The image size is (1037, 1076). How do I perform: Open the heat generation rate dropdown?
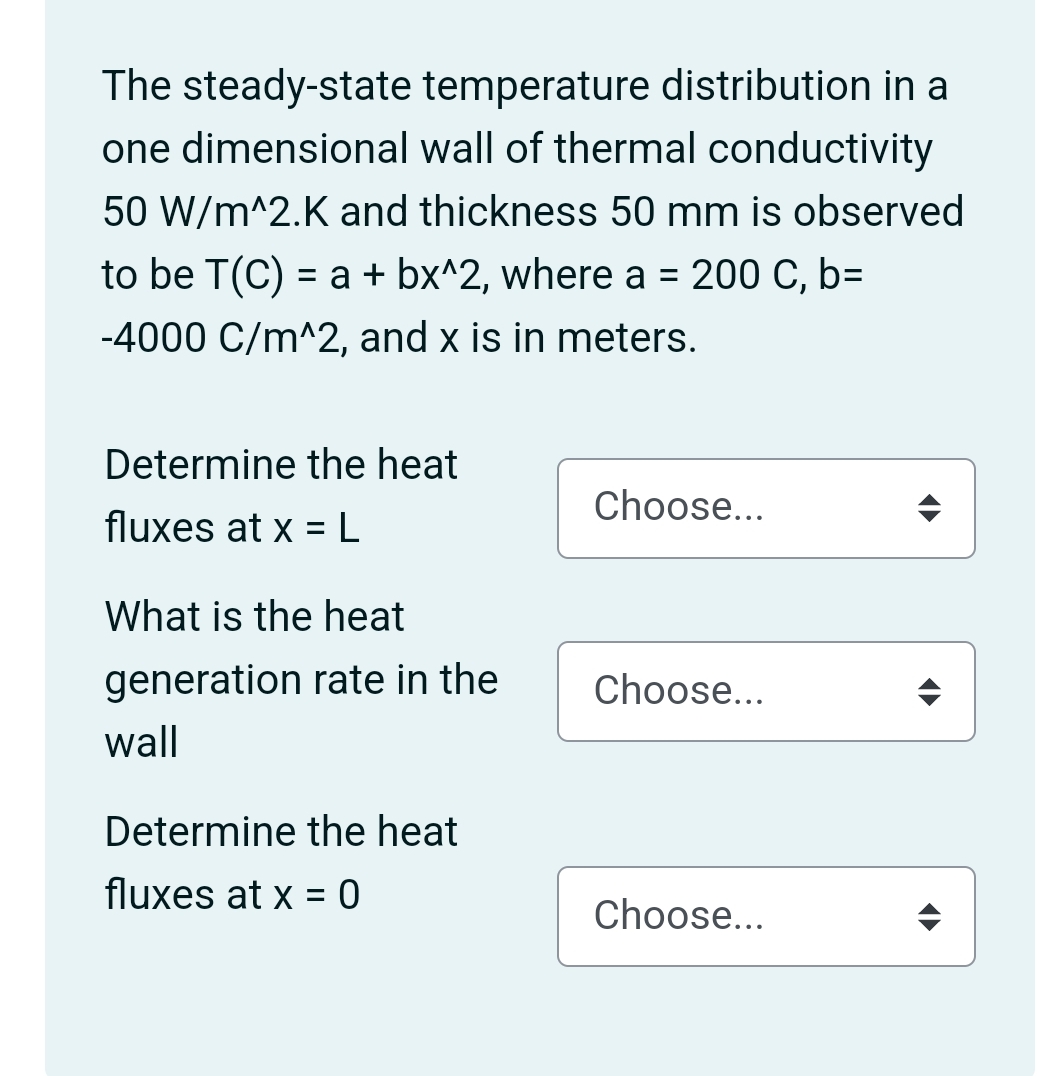[766, 691]
